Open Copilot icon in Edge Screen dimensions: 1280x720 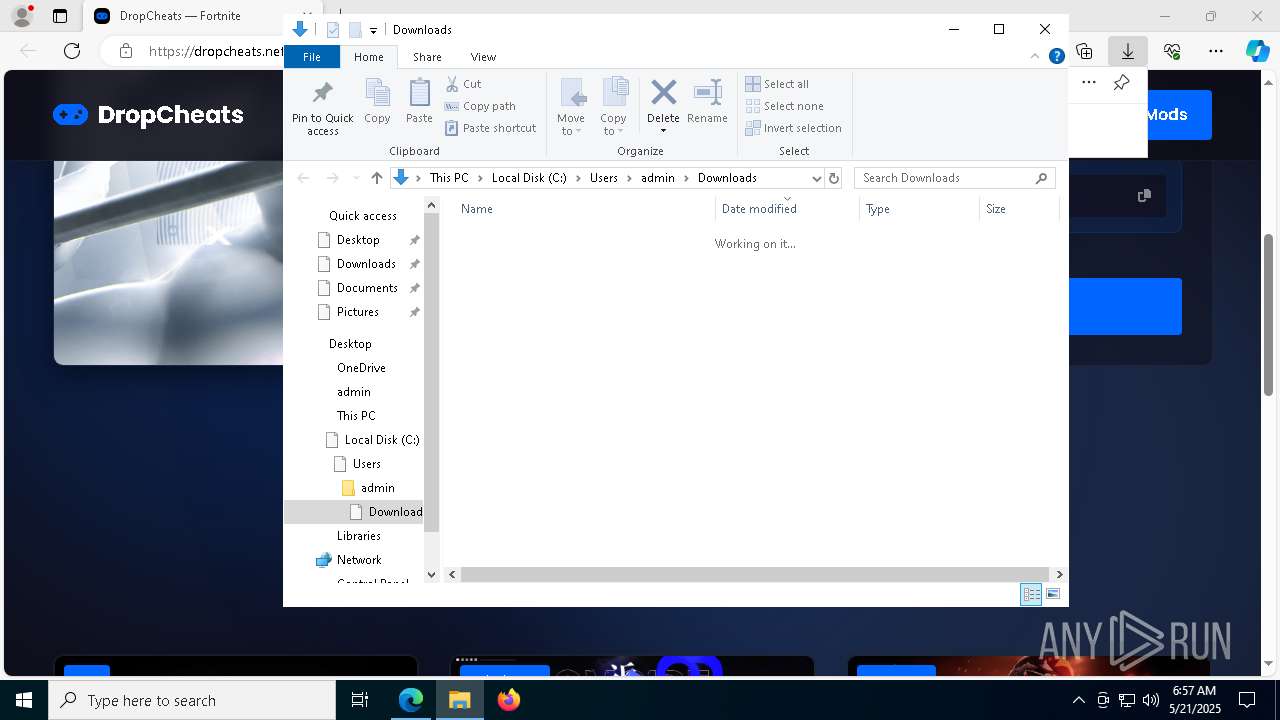pyautogui.click(x=1257, y=50)
